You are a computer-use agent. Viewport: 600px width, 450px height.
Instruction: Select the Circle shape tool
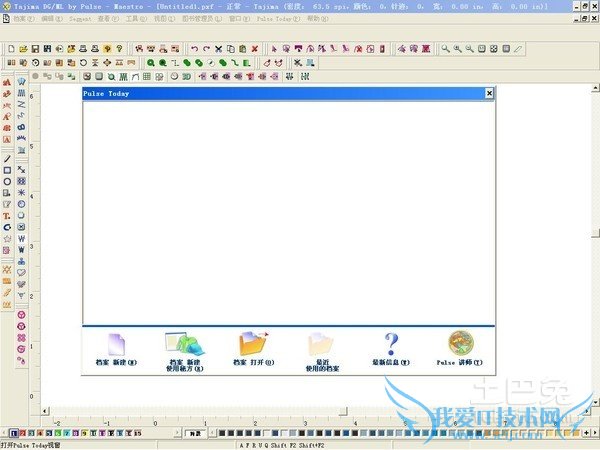(7, 182)
